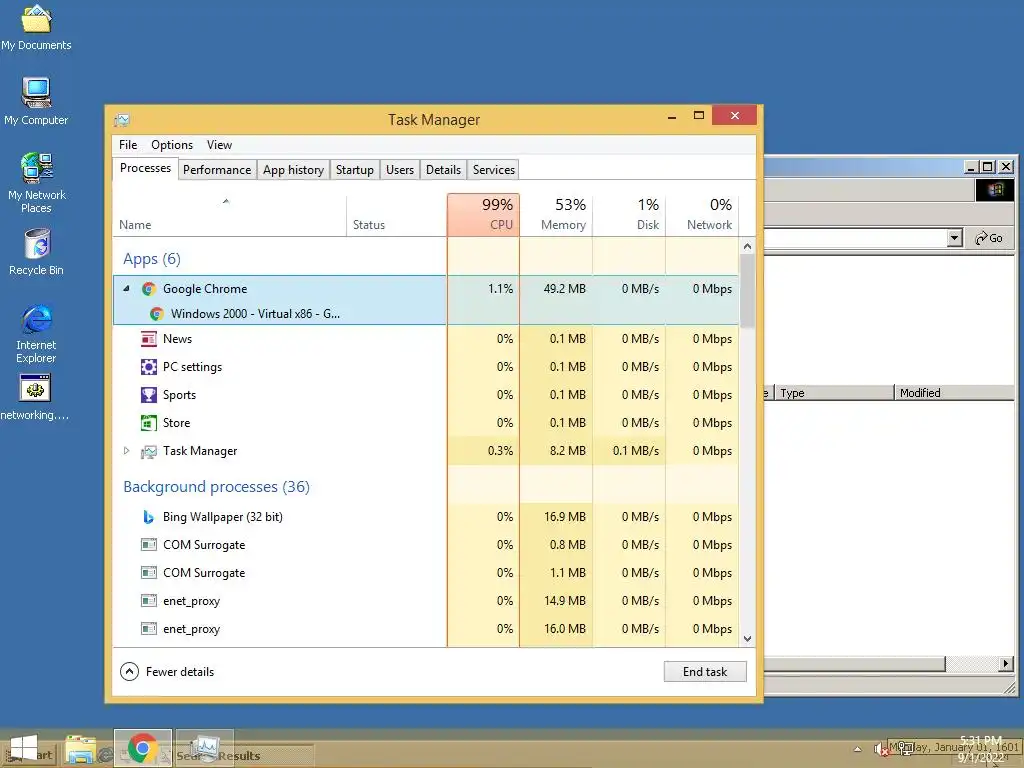Click the muted volume tray icon
Image resolution: width=1024 pixels, height=768 pixels.
(x=882, y=749)
